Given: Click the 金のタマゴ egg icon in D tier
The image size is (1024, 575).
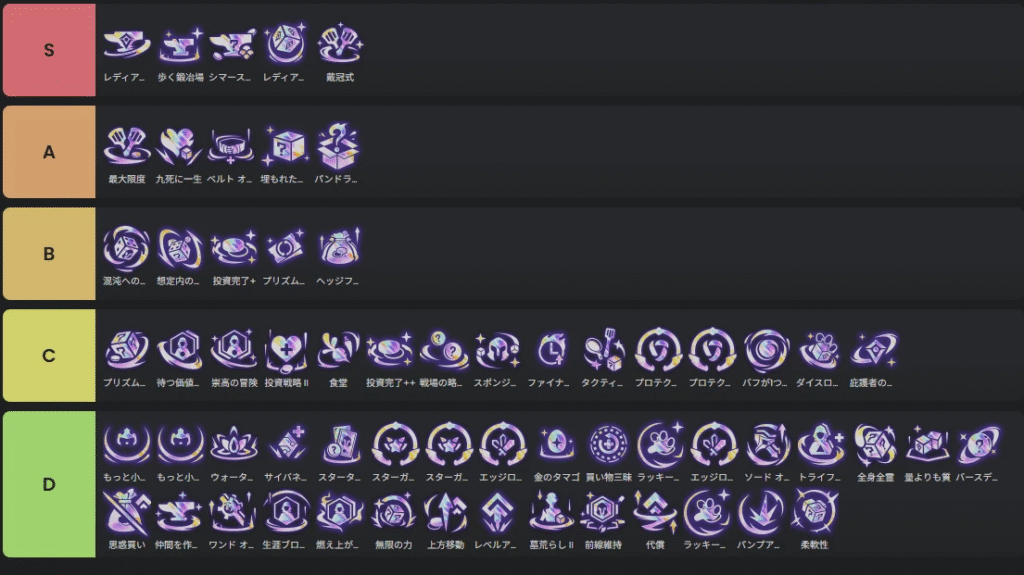Looking at the screenshot, I should (556, 444).
